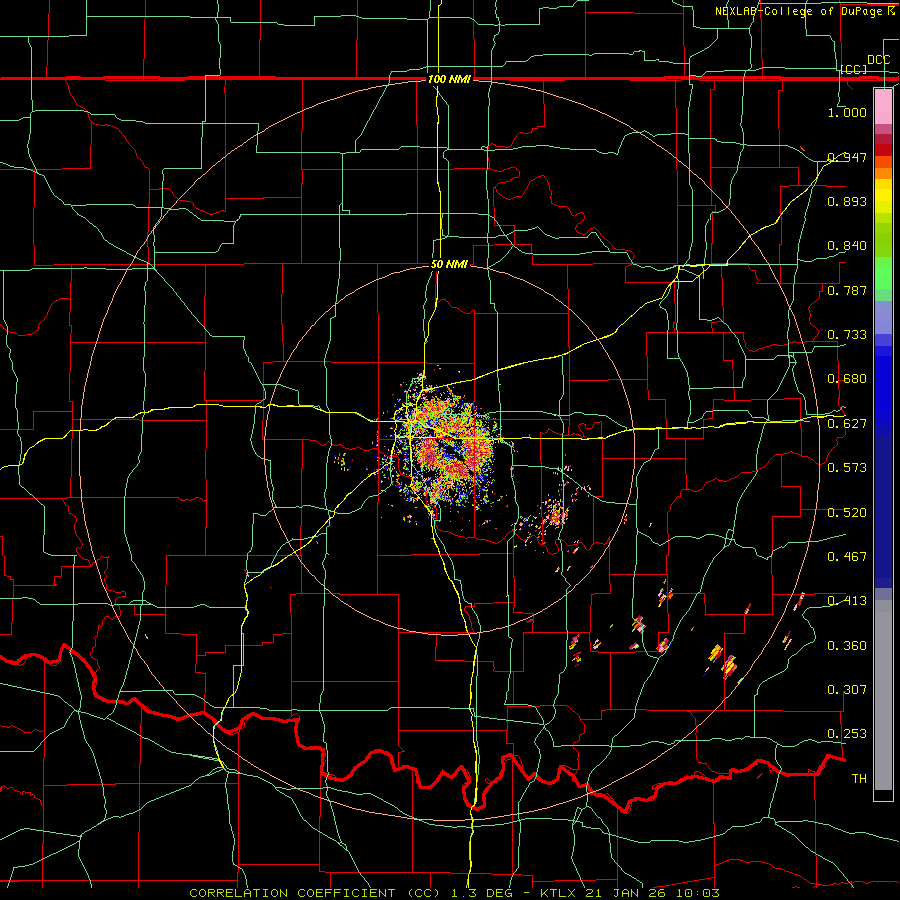Click the 0.307 legend value

(x=847, y=690)
